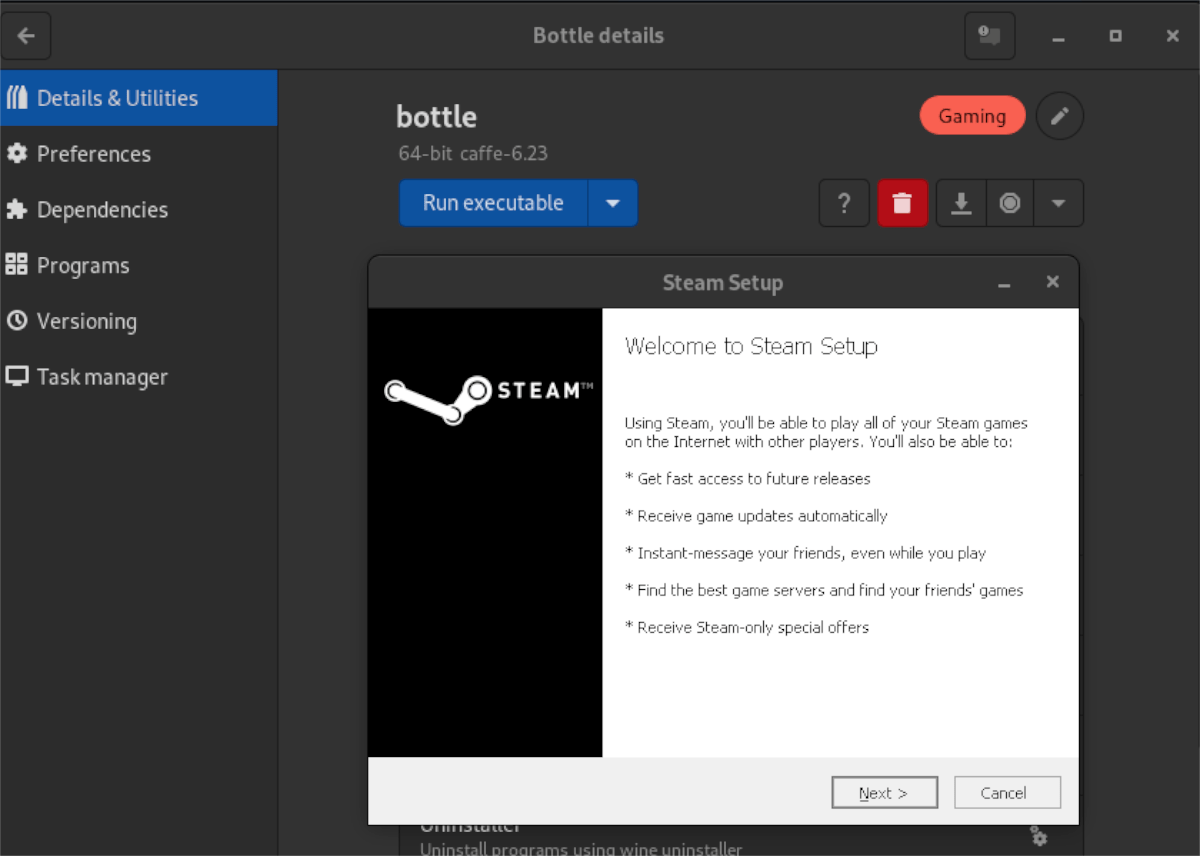This screenshot has height=856, width=1200.
Task: Open the help question mark icon
Action: (844, 203)
